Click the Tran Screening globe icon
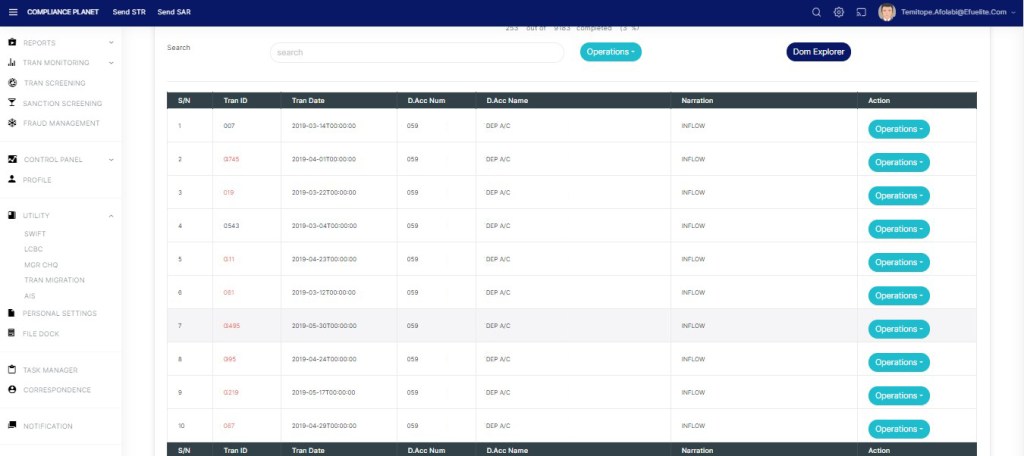Screen dimensions: 1024x456 [12, 83]
